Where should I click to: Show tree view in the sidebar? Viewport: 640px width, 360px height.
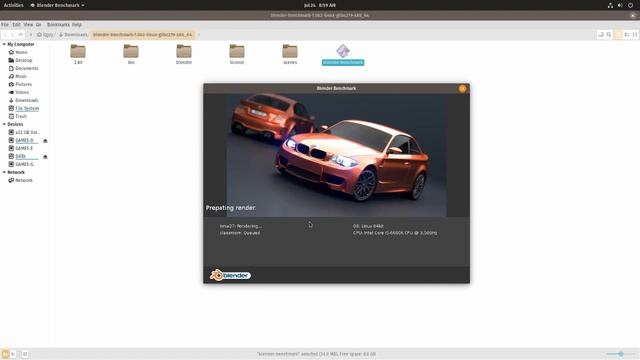pyautogui.click(x=13, y=354)
